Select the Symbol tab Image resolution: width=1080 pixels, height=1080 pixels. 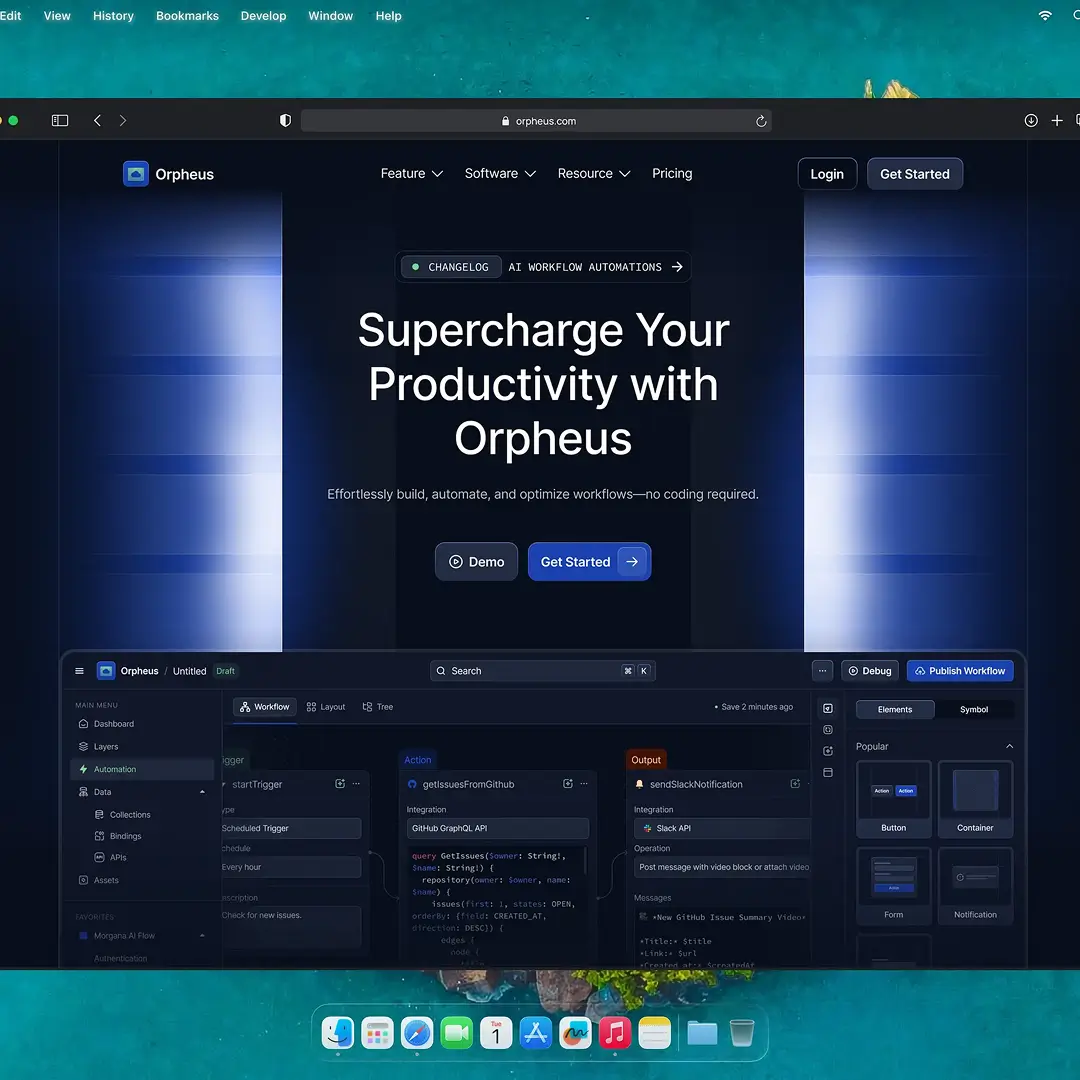click(x=974, y=709)
